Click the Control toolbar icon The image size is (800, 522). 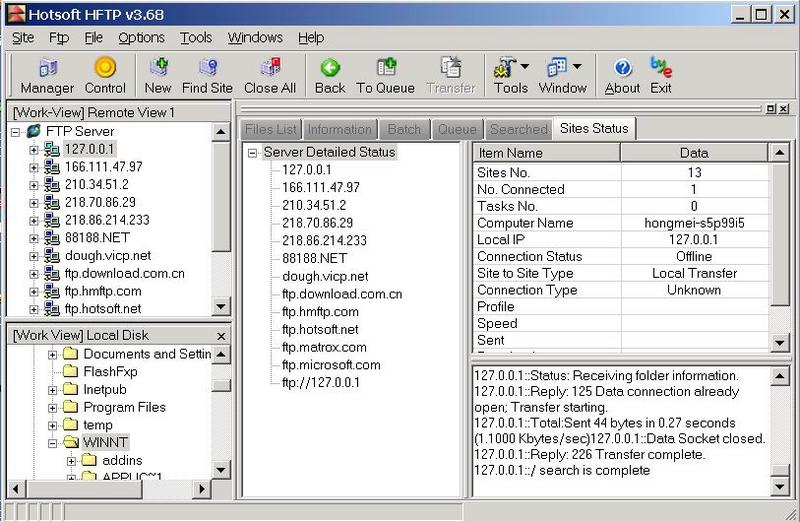(x=105, y=67)
